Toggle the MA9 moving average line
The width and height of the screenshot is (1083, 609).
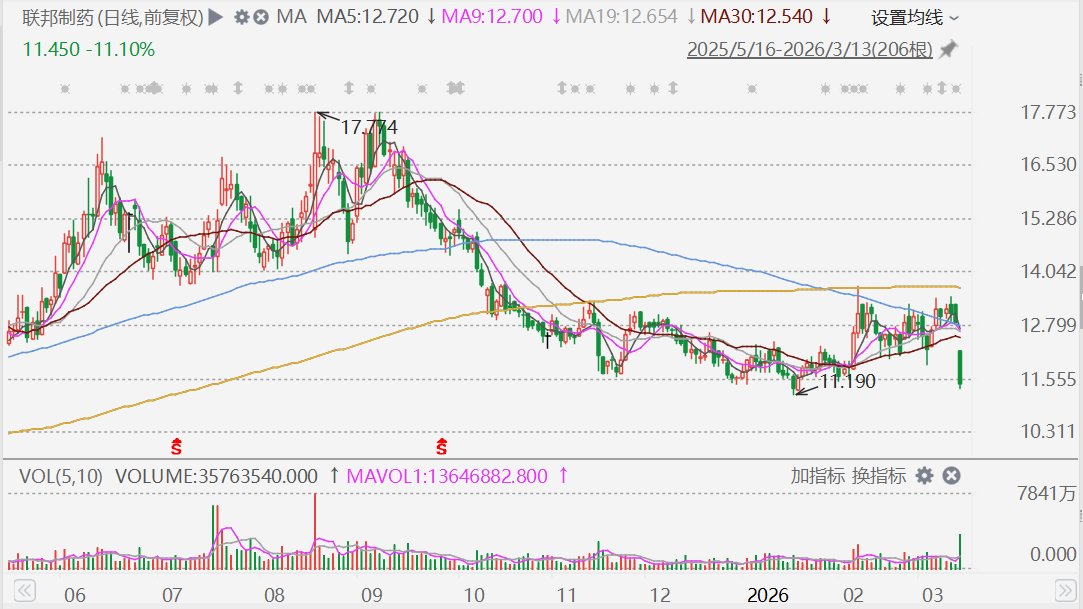[x=494, y=17]
